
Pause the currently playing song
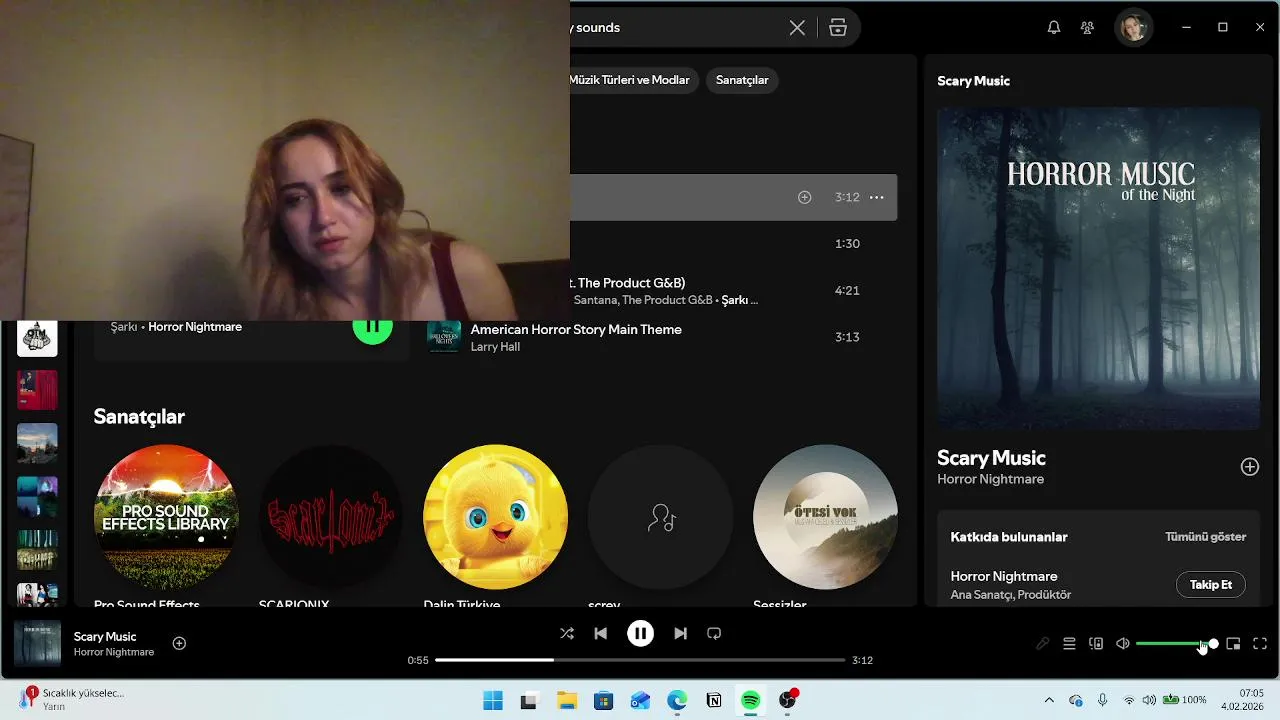pos(640,633)
